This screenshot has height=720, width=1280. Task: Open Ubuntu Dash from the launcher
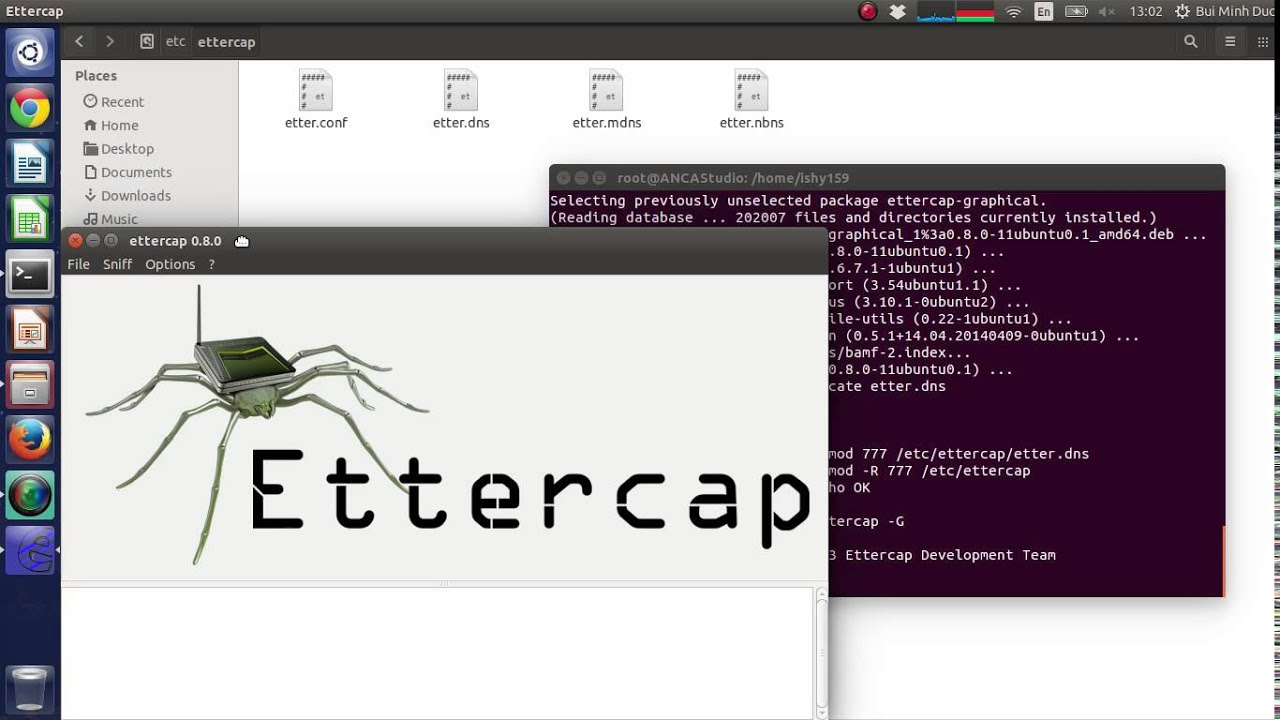(x=30, y=53)
